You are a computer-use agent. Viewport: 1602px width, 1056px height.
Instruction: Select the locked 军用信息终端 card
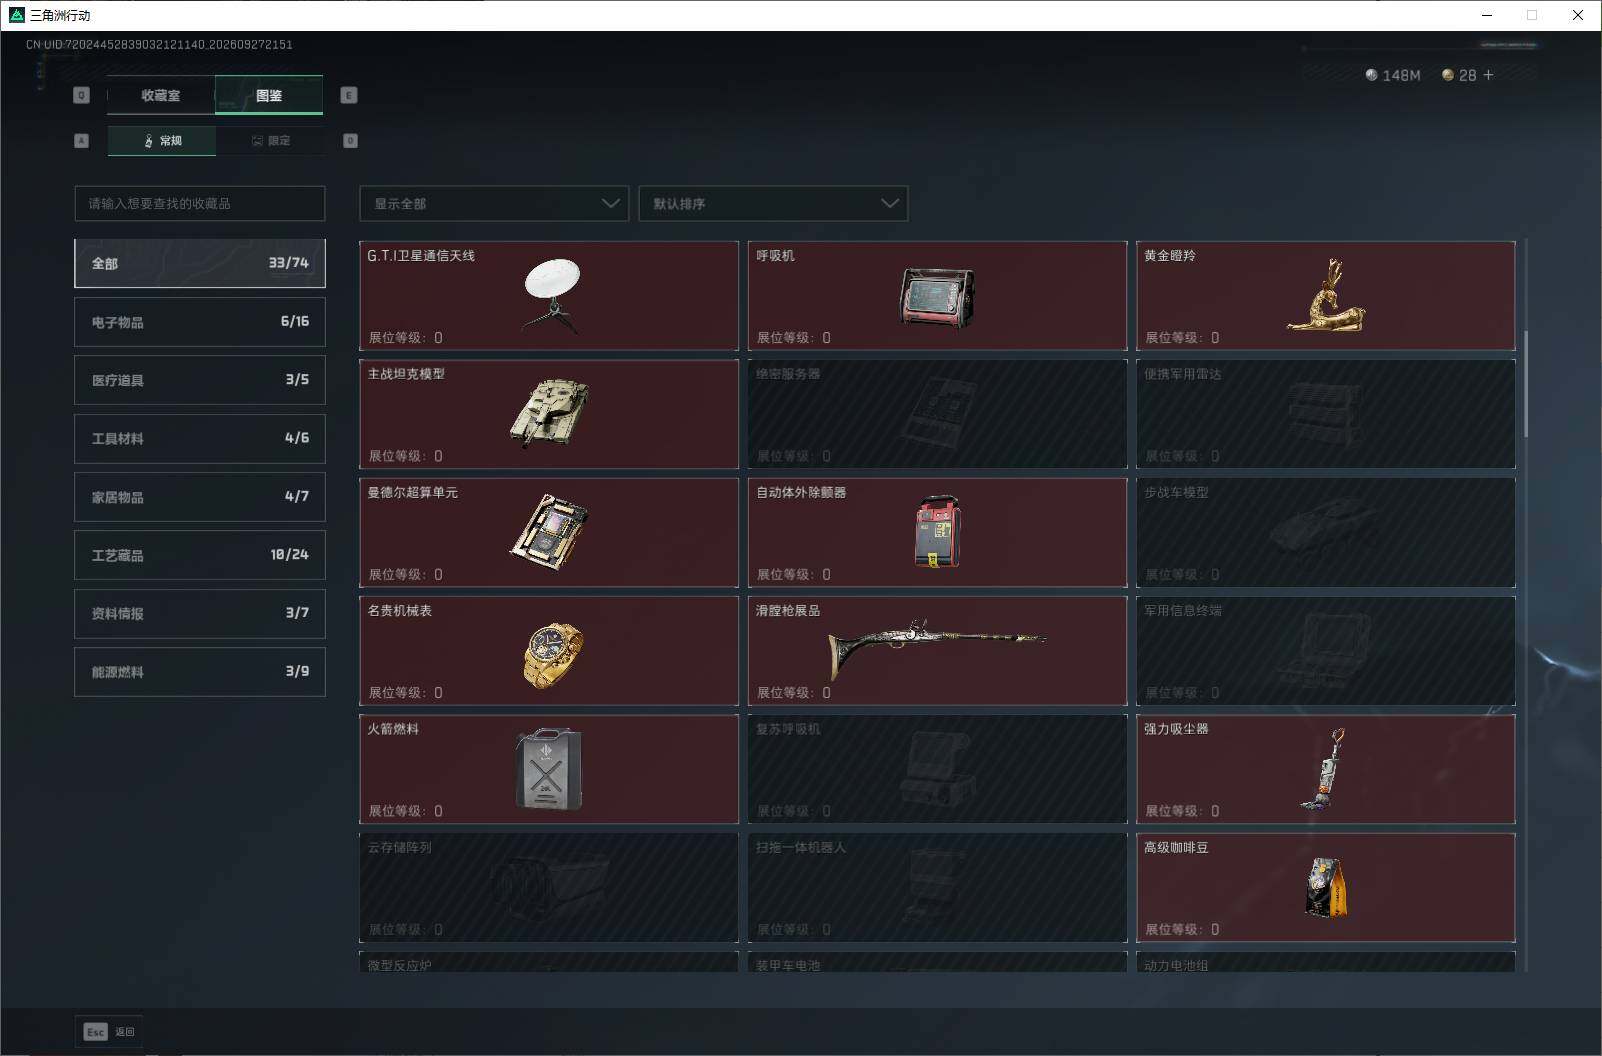1326,651
